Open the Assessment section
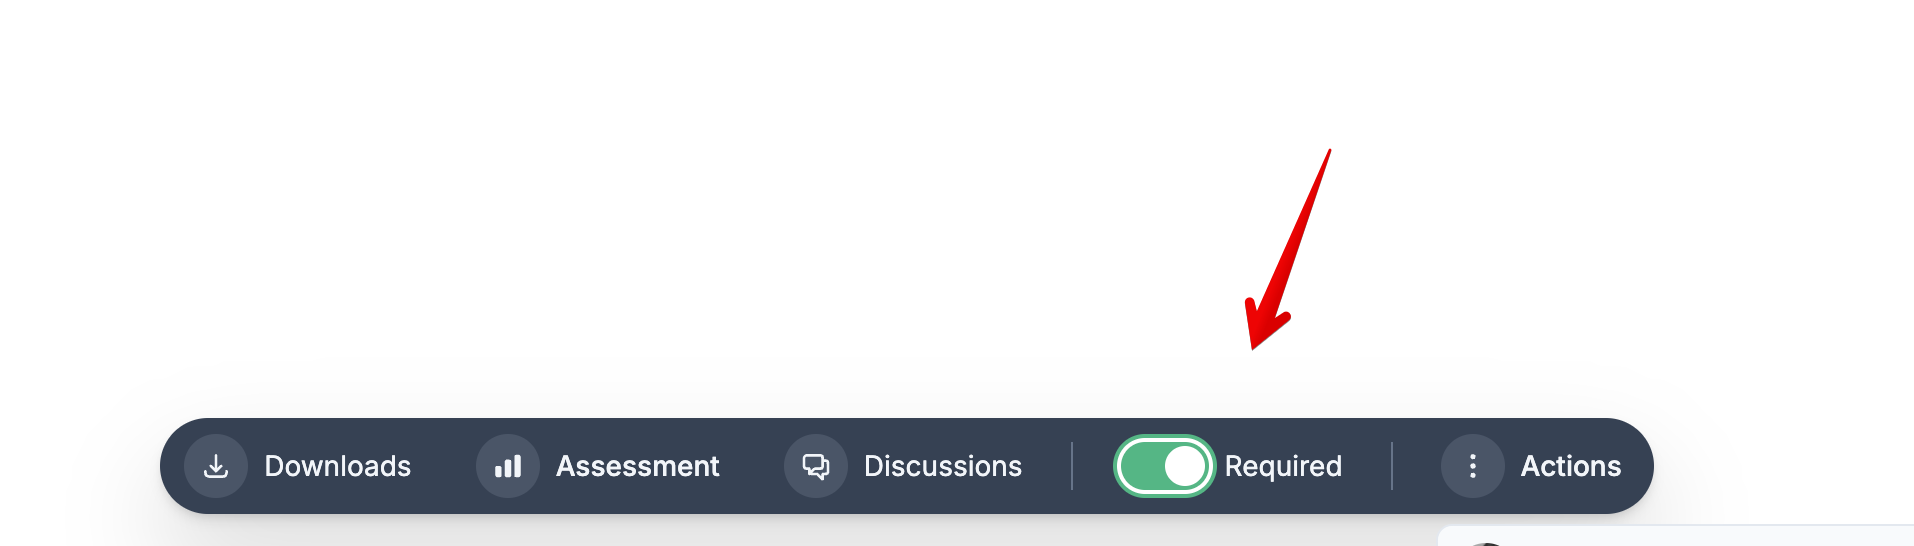 tap(598, 466)
